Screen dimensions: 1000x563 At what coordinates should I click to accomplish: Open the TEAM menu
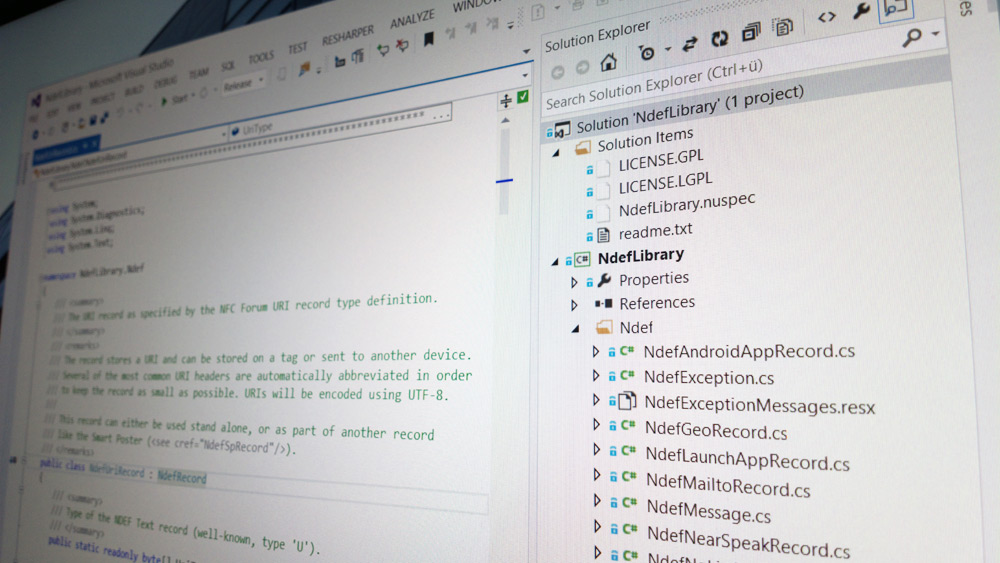pyautogui.click(x=198, y=74)
